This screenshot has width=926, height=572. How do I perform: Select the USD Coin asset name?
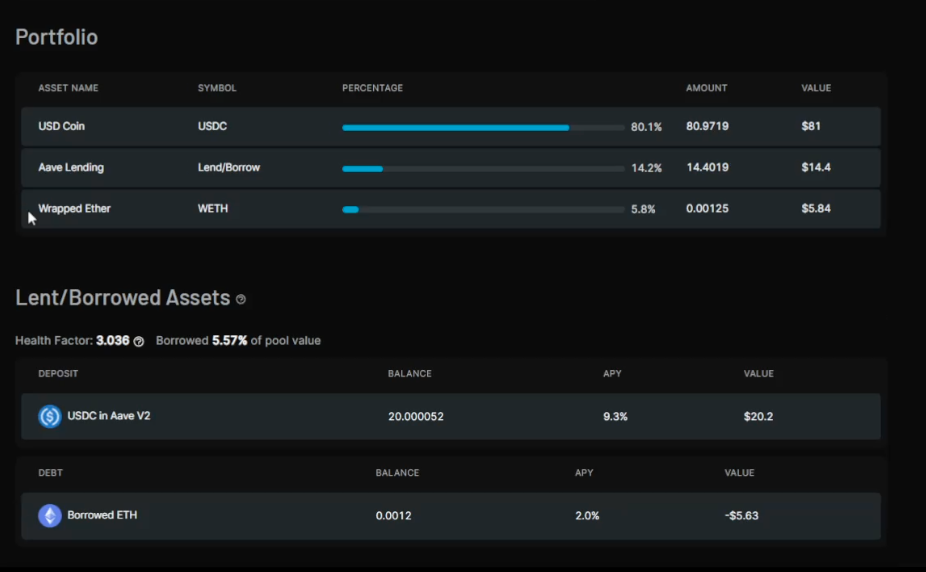click(61, 126)
